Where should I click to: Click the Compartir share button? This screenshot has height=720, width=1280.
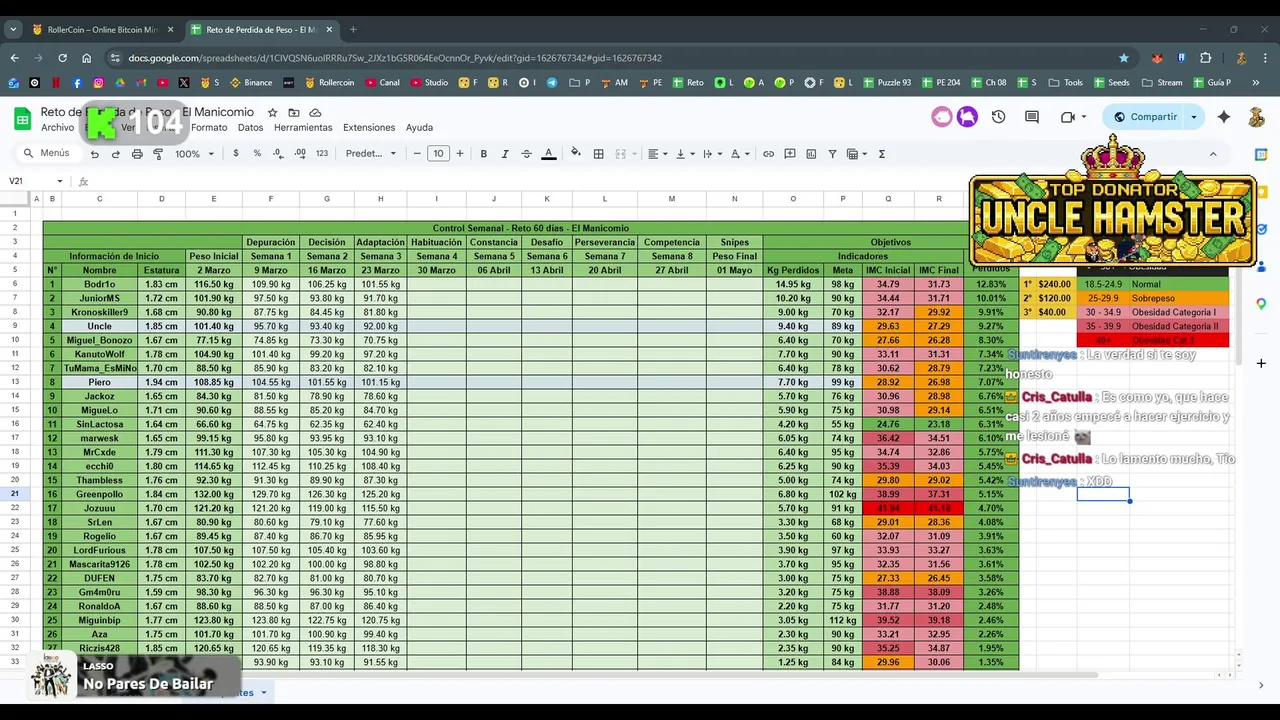1145,117
